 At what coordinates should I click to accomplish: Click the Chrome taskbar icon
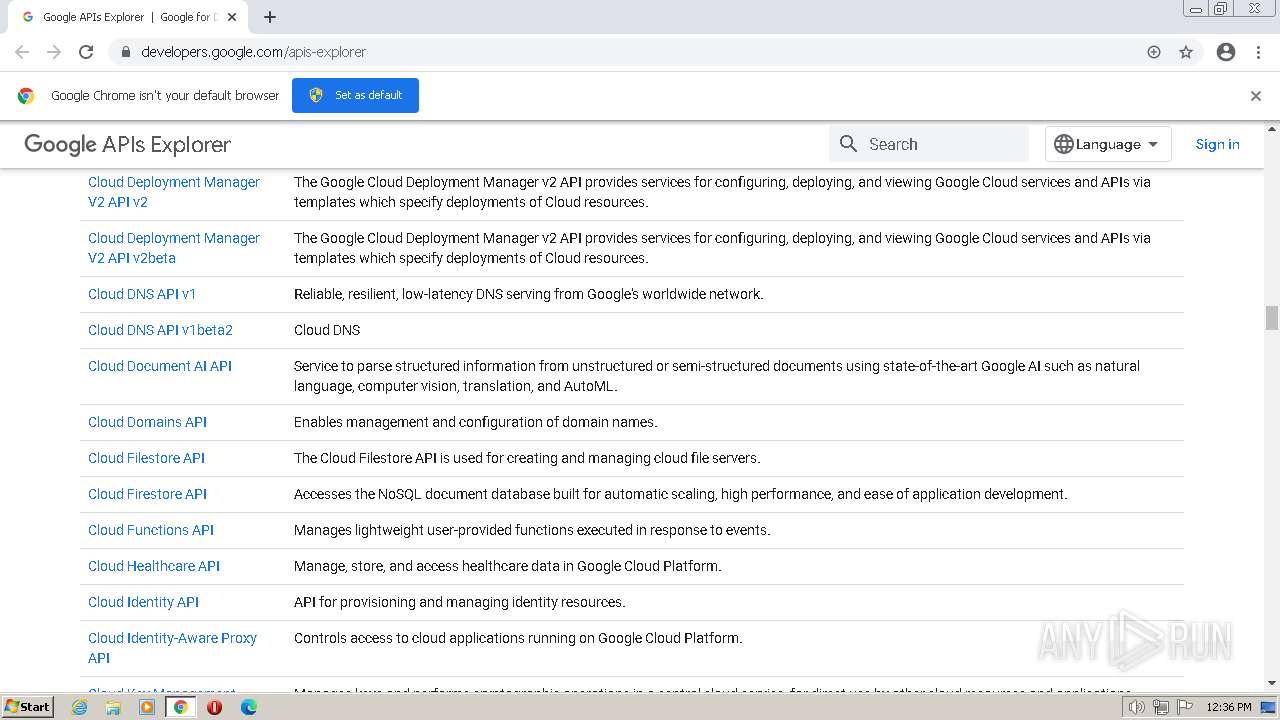pos(181,707)
